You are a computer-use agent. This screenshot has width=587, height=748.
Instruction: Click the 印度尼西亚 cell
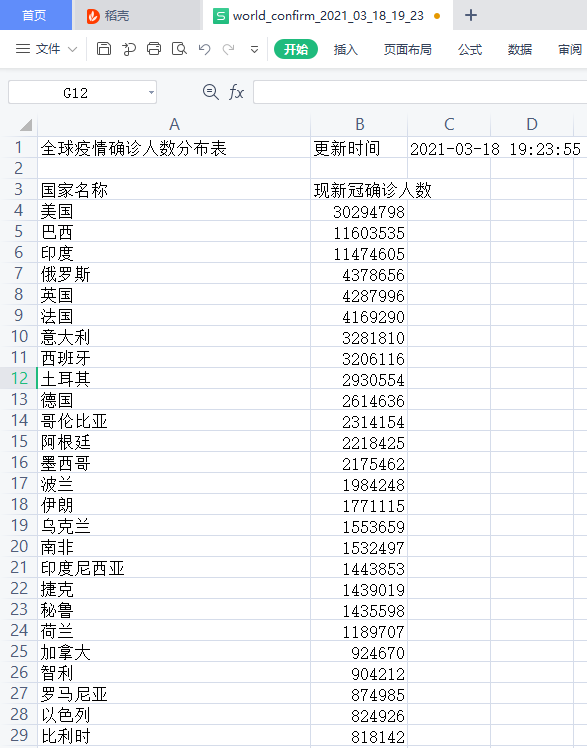[x=174, y=568]
